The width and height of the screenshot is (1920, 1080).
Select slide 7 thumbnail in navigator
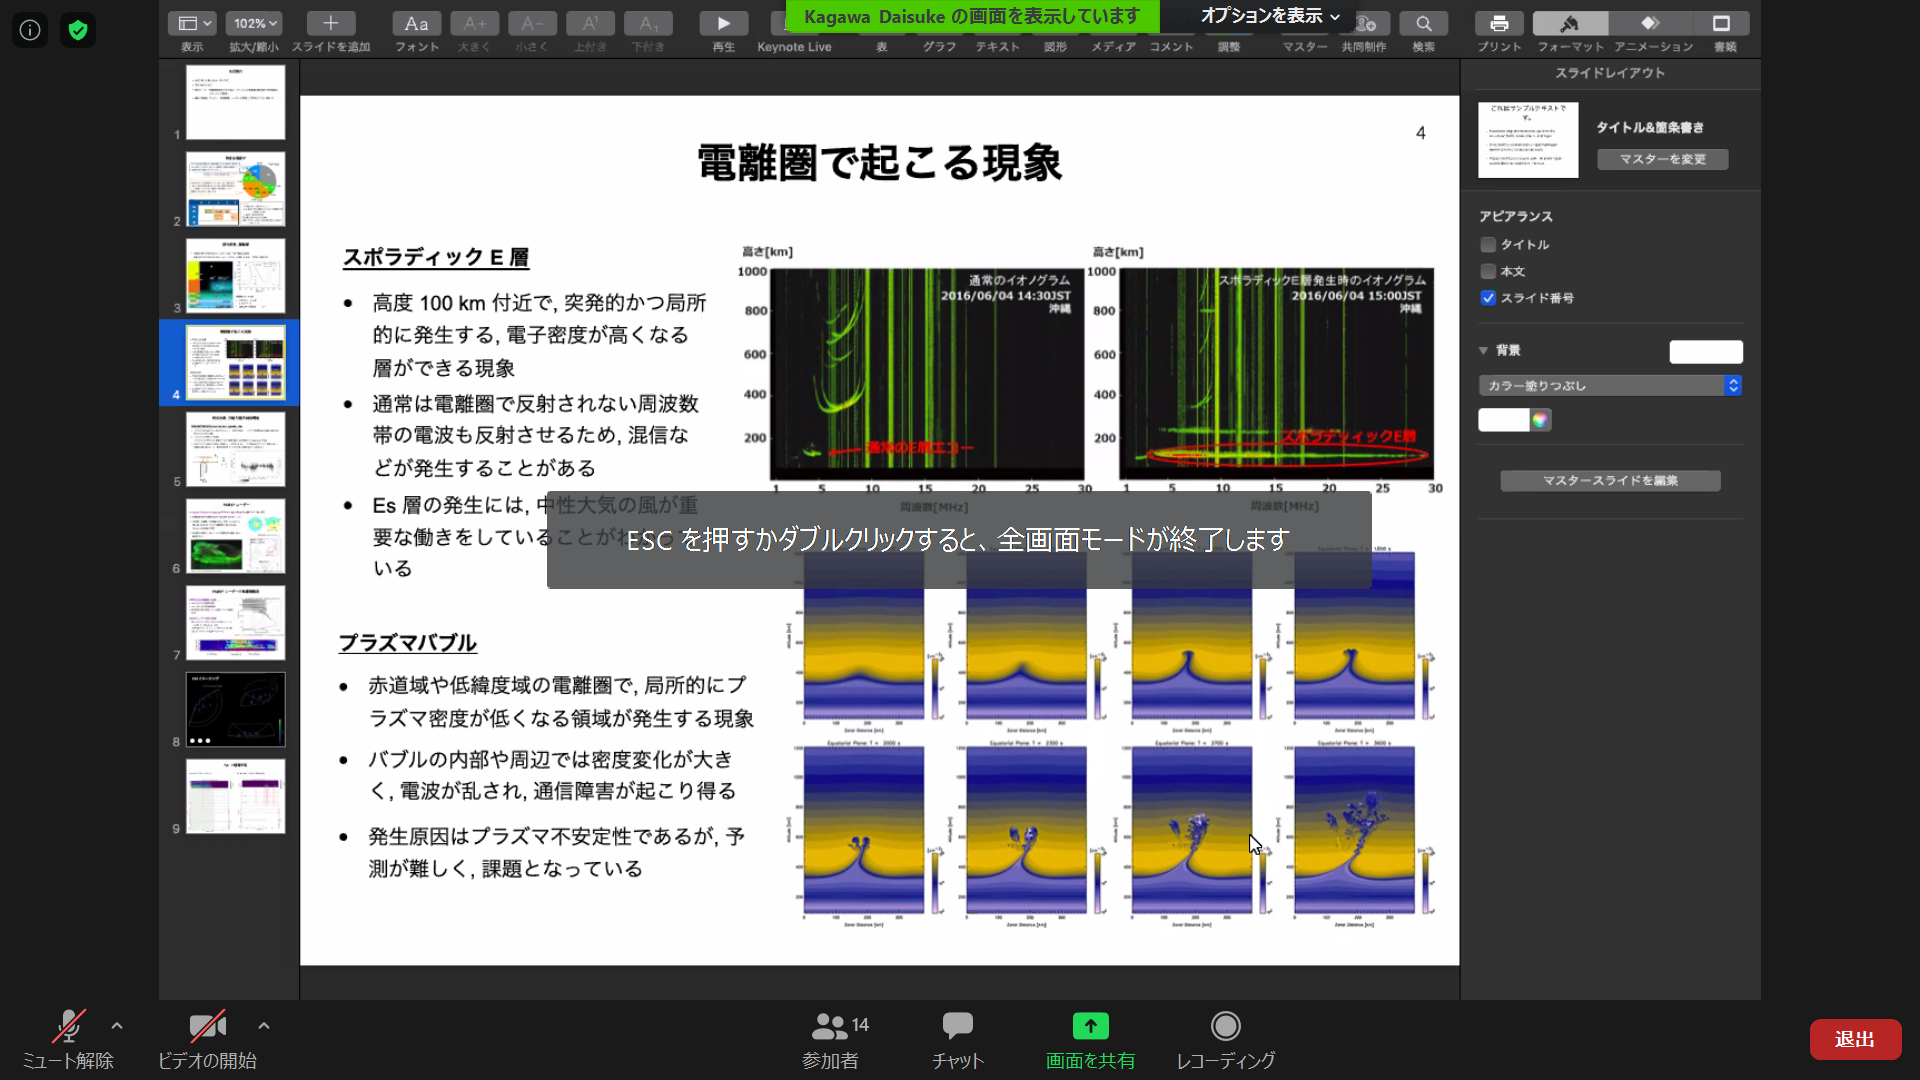pyautogui.click(x=235, y=623)
